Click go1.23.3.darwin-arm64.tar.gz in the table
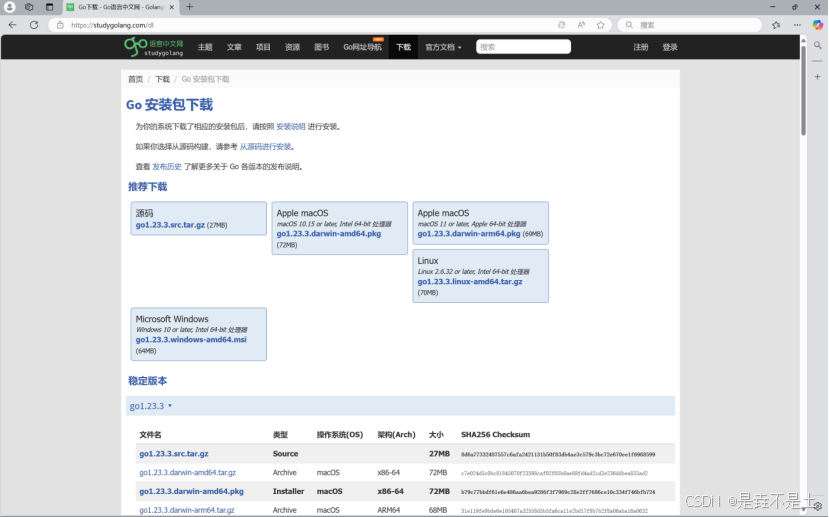 click(x=187, y=510)
